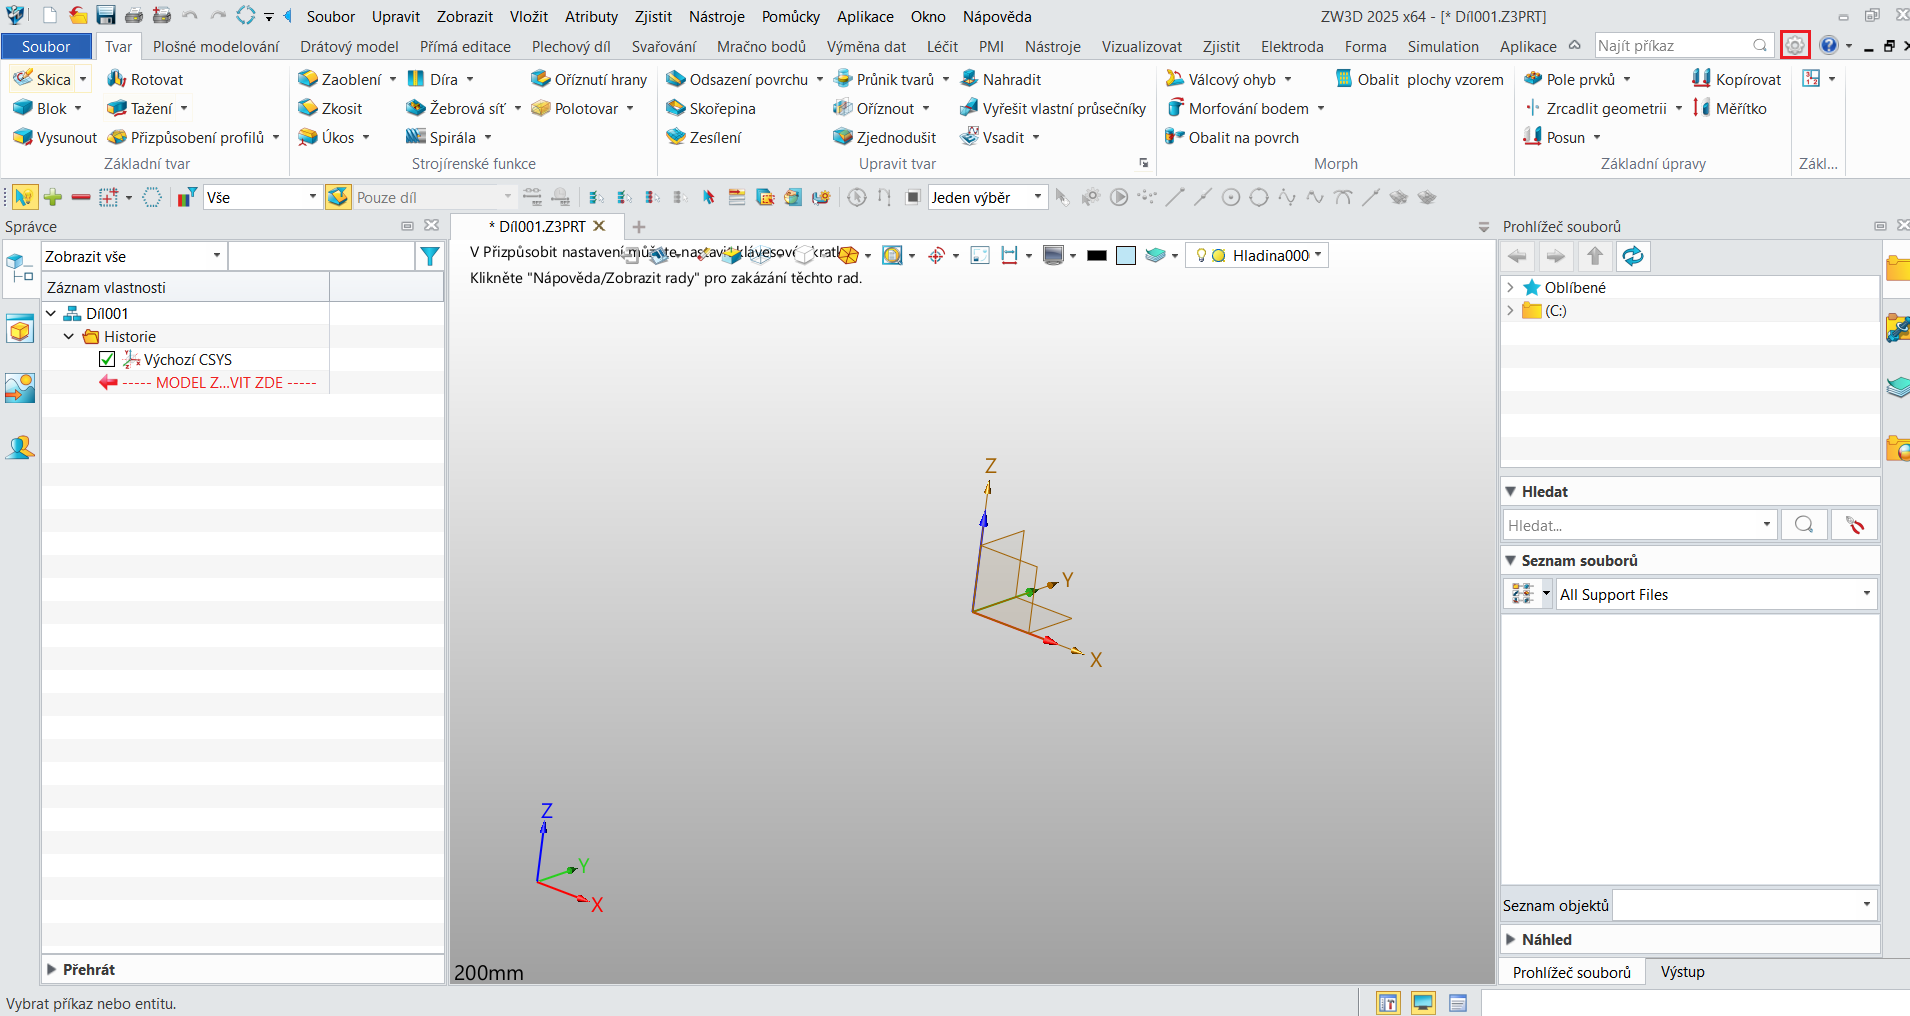
Task: Expand the Oblíbené tree node
Action: coord(1510,287)
